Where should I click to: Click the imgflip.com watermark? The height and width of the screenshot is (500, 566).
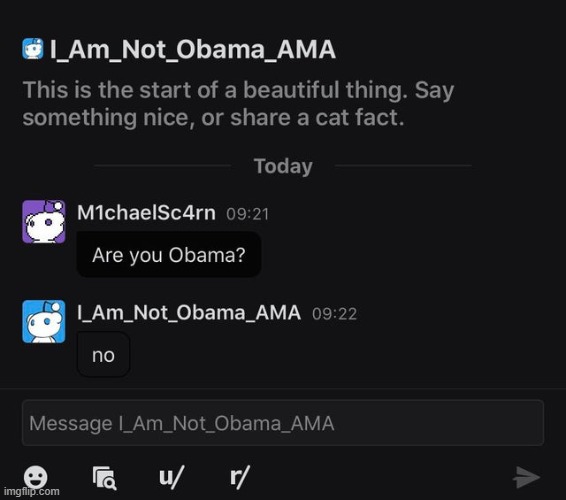point(31,492)
